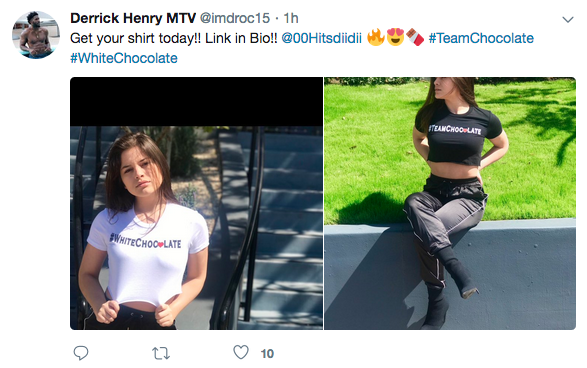Click the fire emoji in the tweet
587x368 pixels.
[x=375, y=37]
